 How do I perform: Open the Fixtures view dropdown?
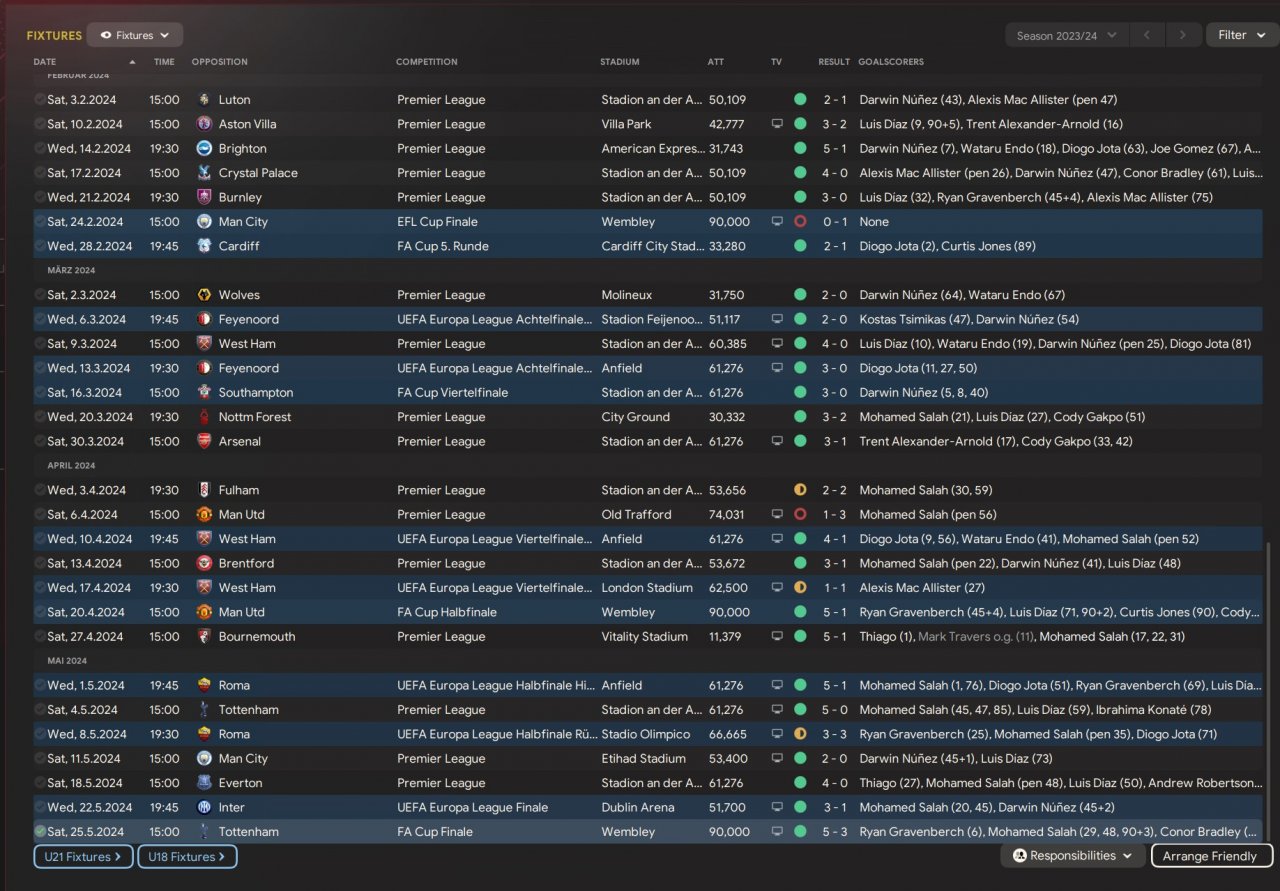[x=135, y=35]
